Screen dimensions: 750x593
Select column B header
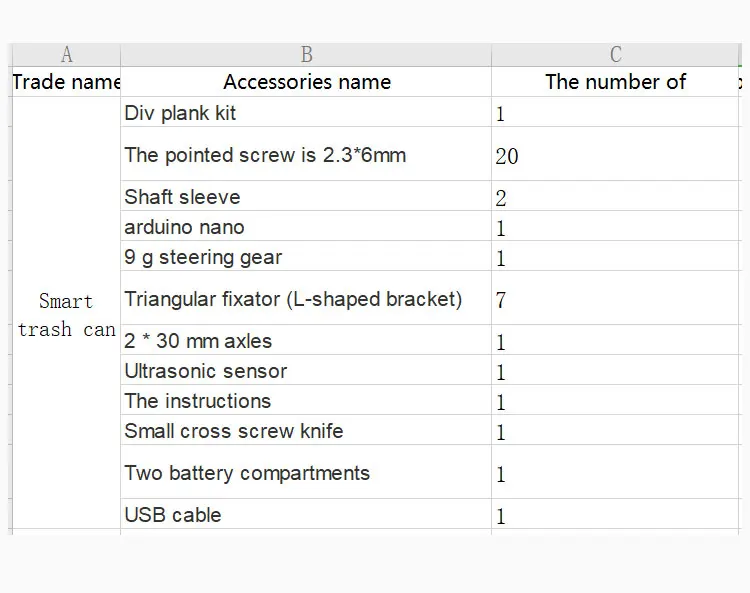pyautogui.click(x=306, y=55)
